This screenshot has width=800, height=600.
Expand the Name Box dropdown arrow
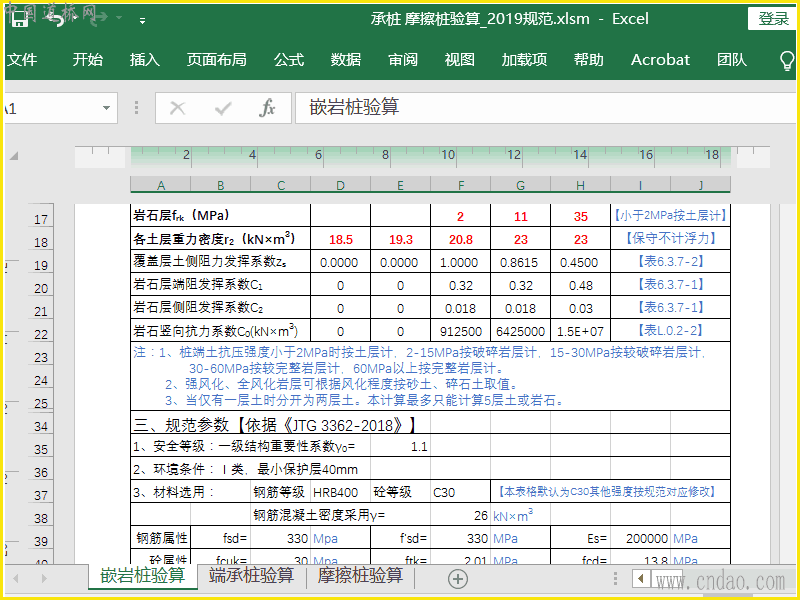[107, 108]
